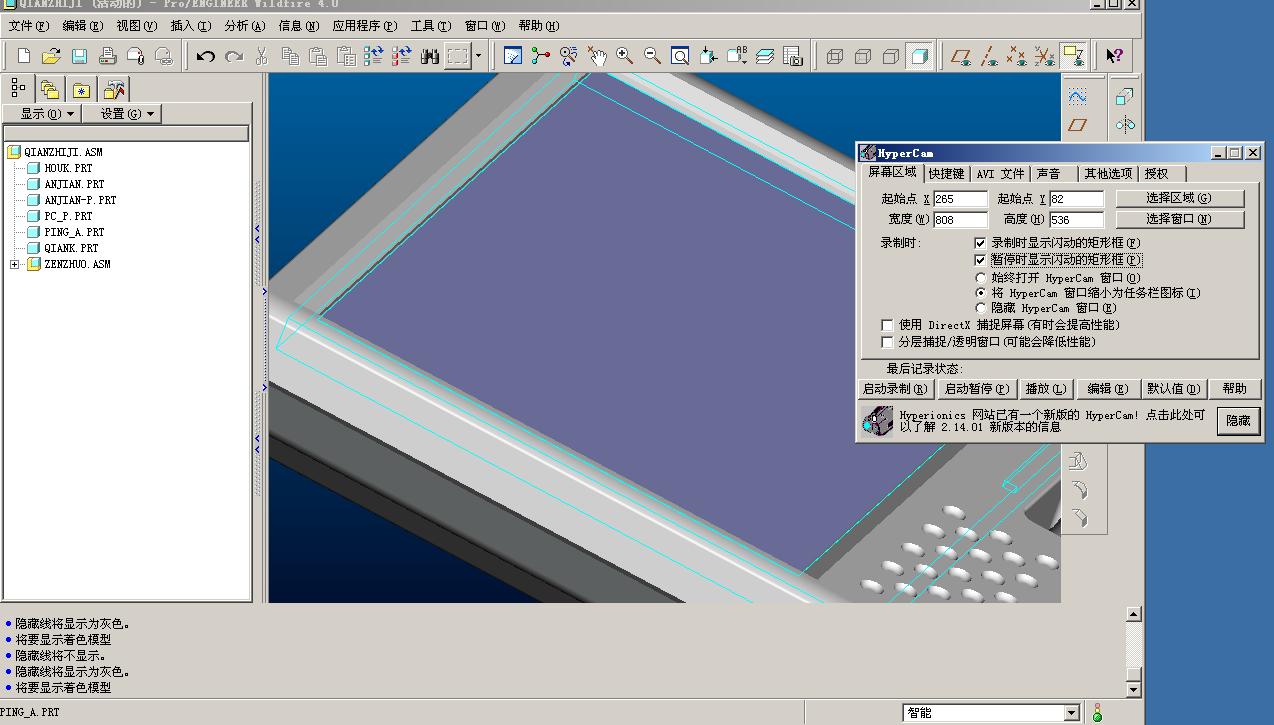Viewport: 1274px width, 725px height.
Task: Open the layers stack icon
Action: [x=765, y=56]
